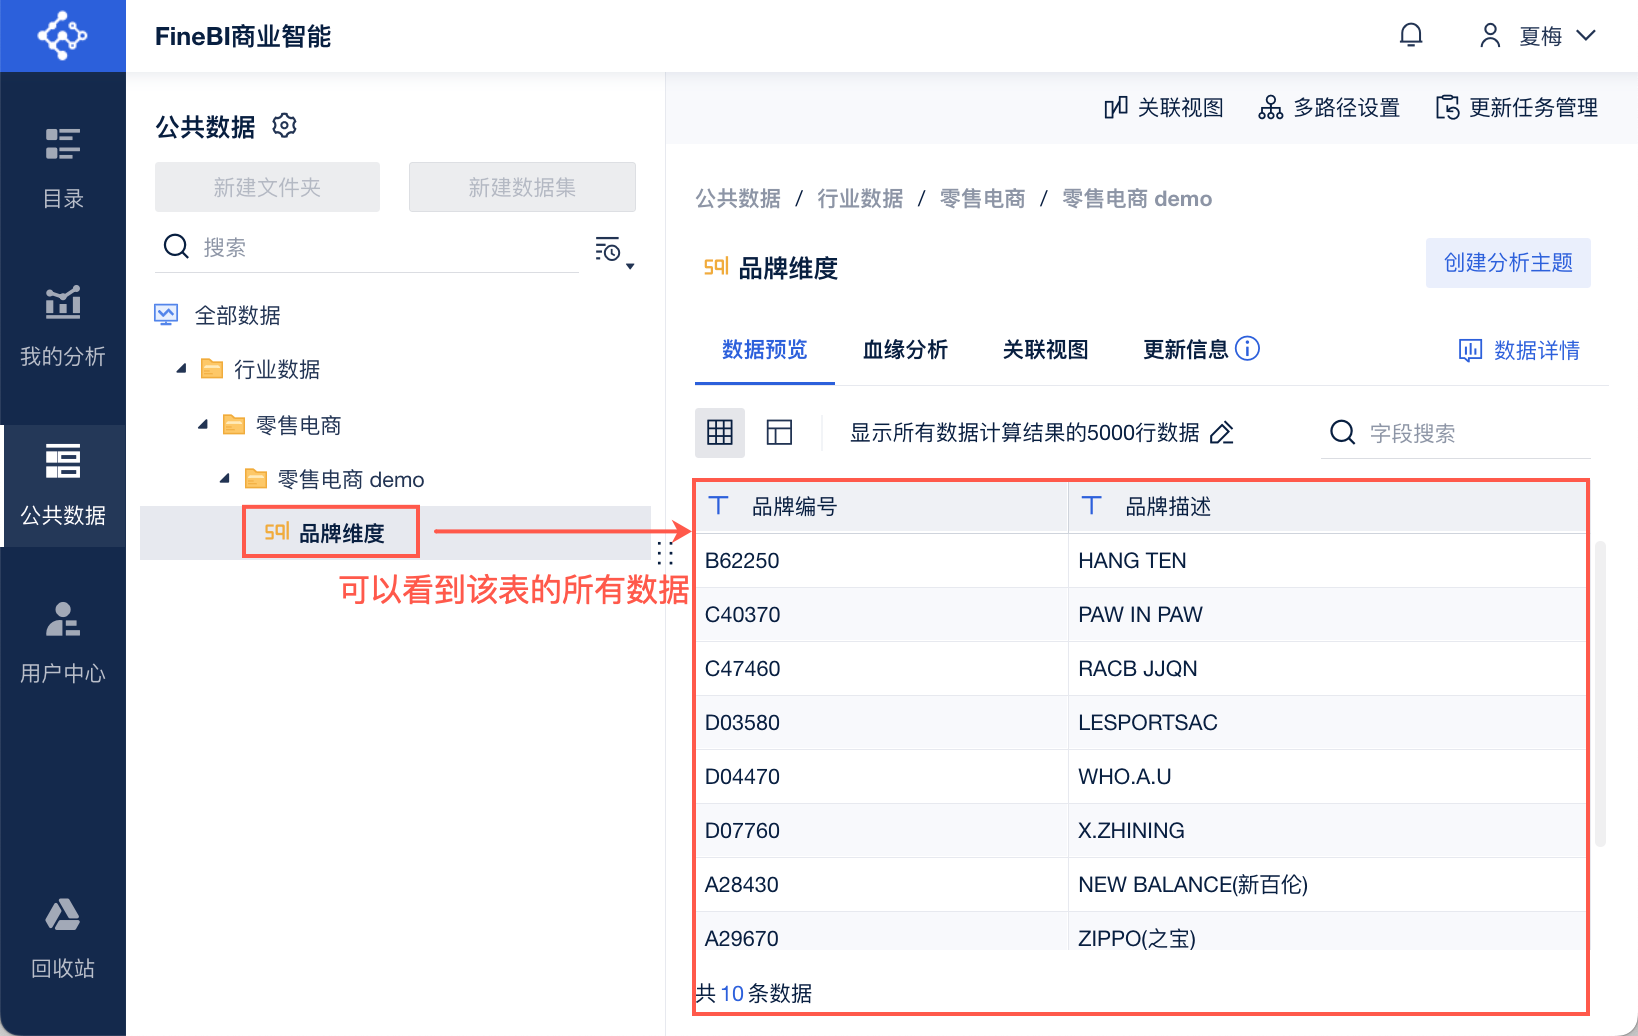1638x1036 pixels.
Task: Click the 行业数据 folder icon
Action: point(211,369)
